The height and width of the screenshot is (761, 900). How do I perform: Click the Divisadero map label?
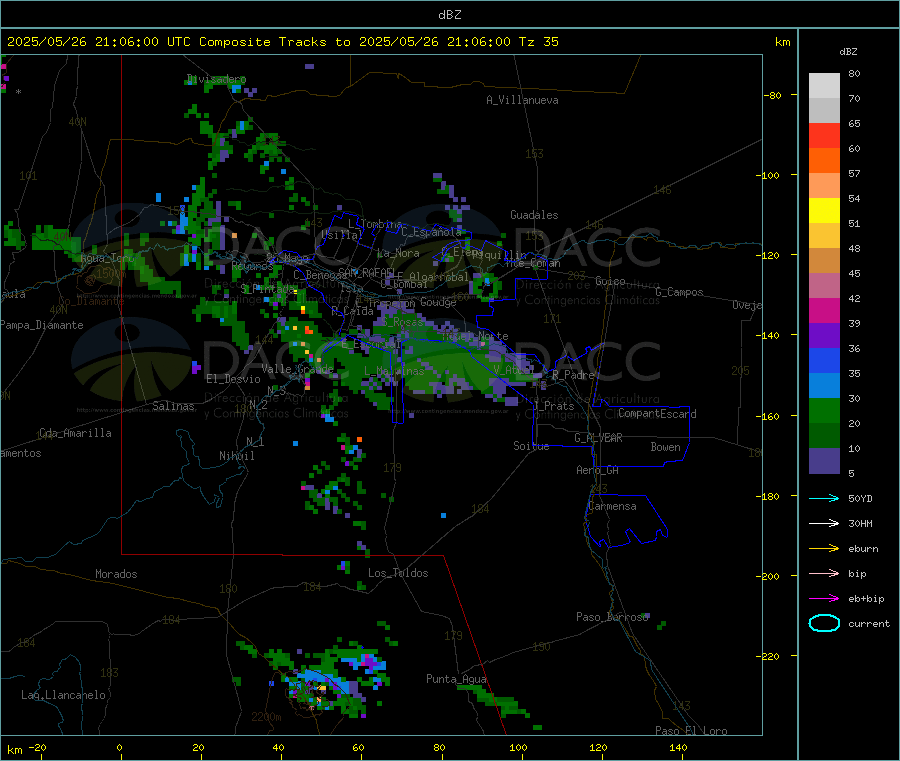tap(216, 79)
